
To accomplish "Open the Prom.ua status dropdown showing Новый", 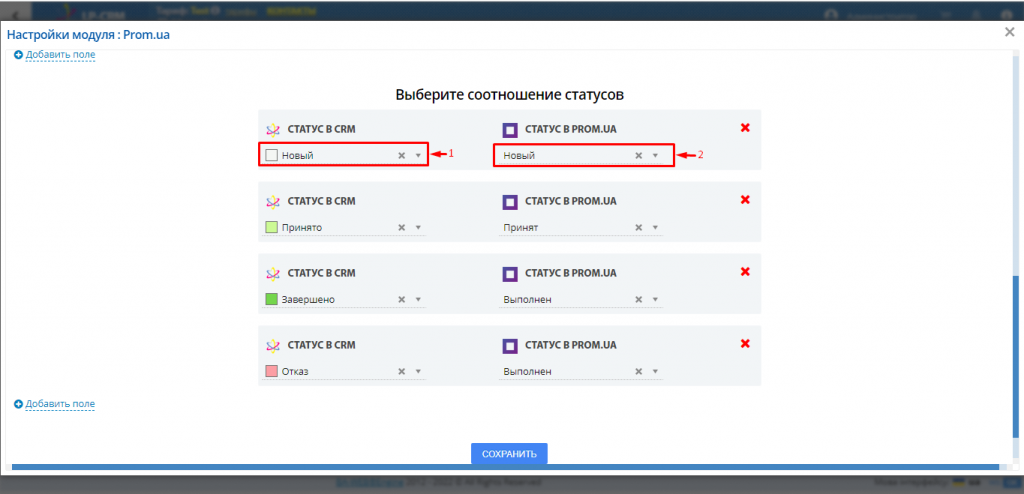I will [x=655, y=156].
